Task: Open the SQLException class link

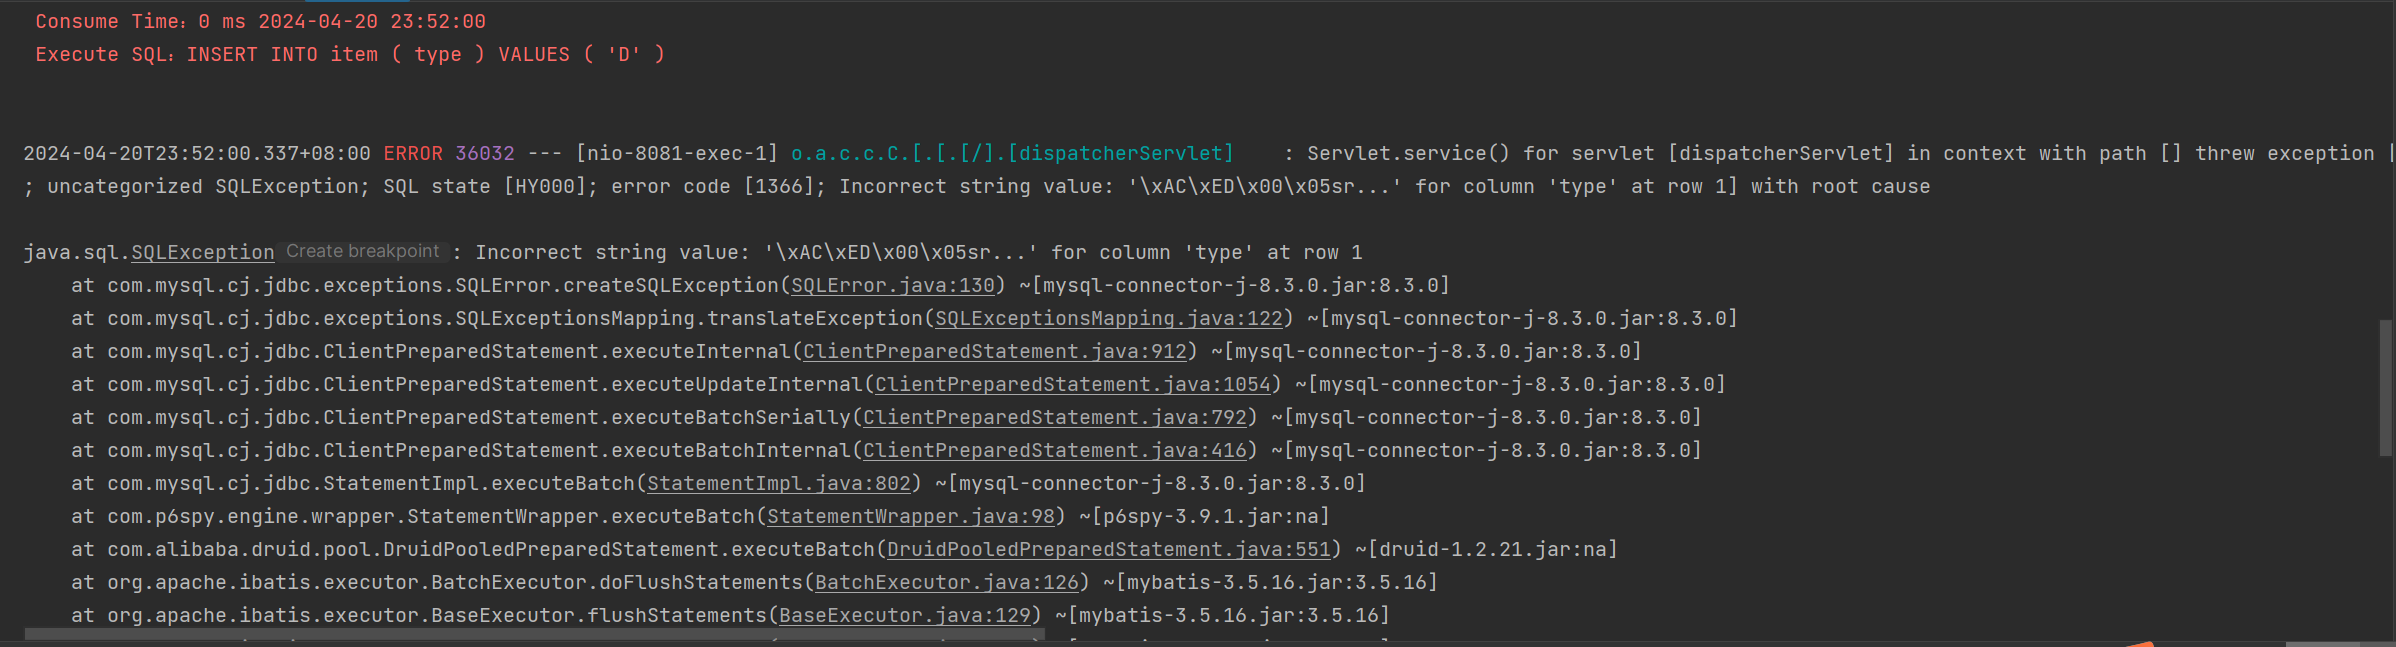Action: point(203,253)
